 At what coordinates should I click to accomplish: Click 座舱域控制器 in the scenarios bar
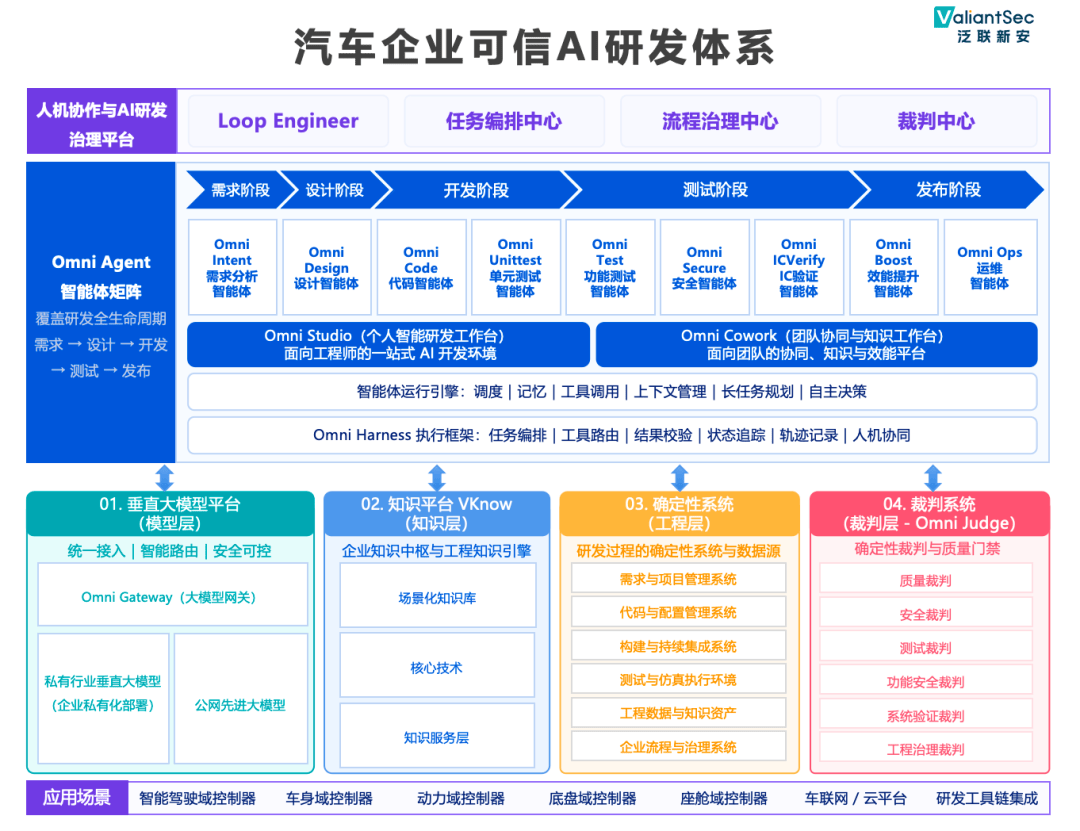[724, 799]
